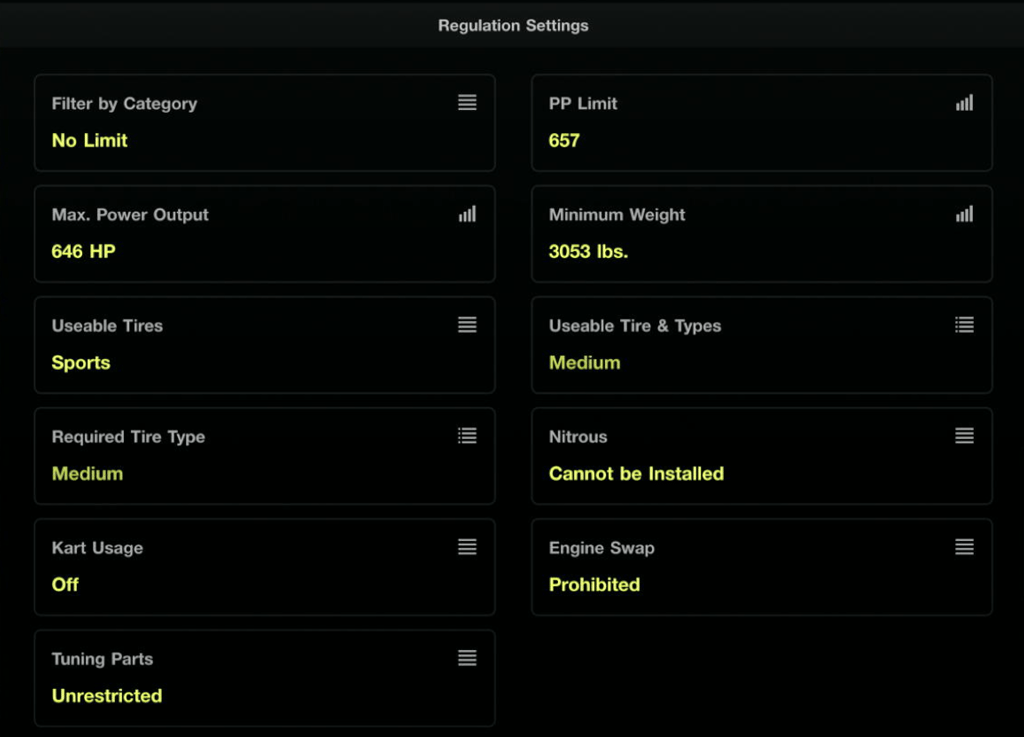Viewport: 1024px width, 737px height.
Task: Adjust the PP Limit 657 value
Action: pyautogui.click(x=564, y=140)
